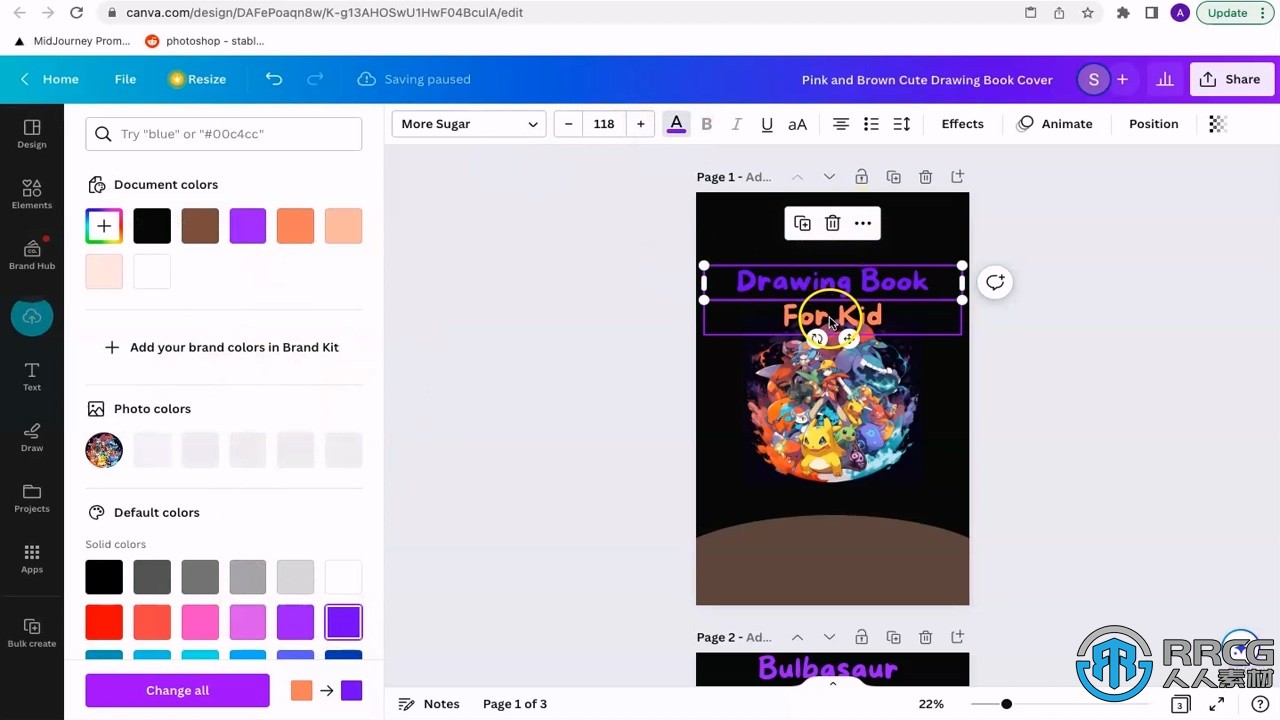This screenshot has width=1280, height=720.
Task: Open the Elements sidebar panel
Action: [x=32, y=194]
